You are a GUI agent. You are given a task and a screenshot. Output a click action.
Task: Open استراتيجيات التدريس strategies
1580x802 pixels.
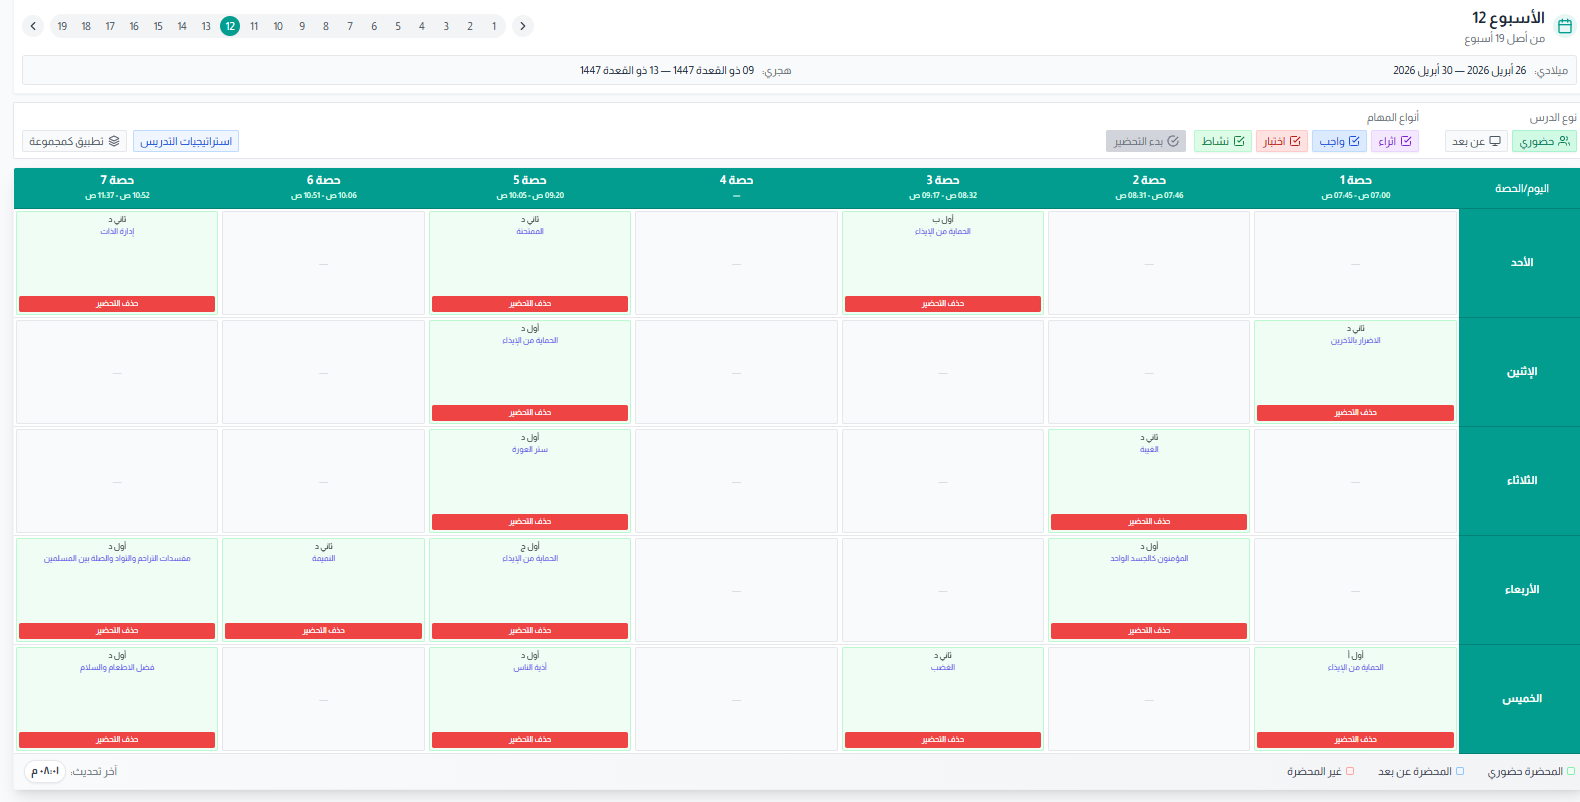pyautogui.click(x=186, y=141)
